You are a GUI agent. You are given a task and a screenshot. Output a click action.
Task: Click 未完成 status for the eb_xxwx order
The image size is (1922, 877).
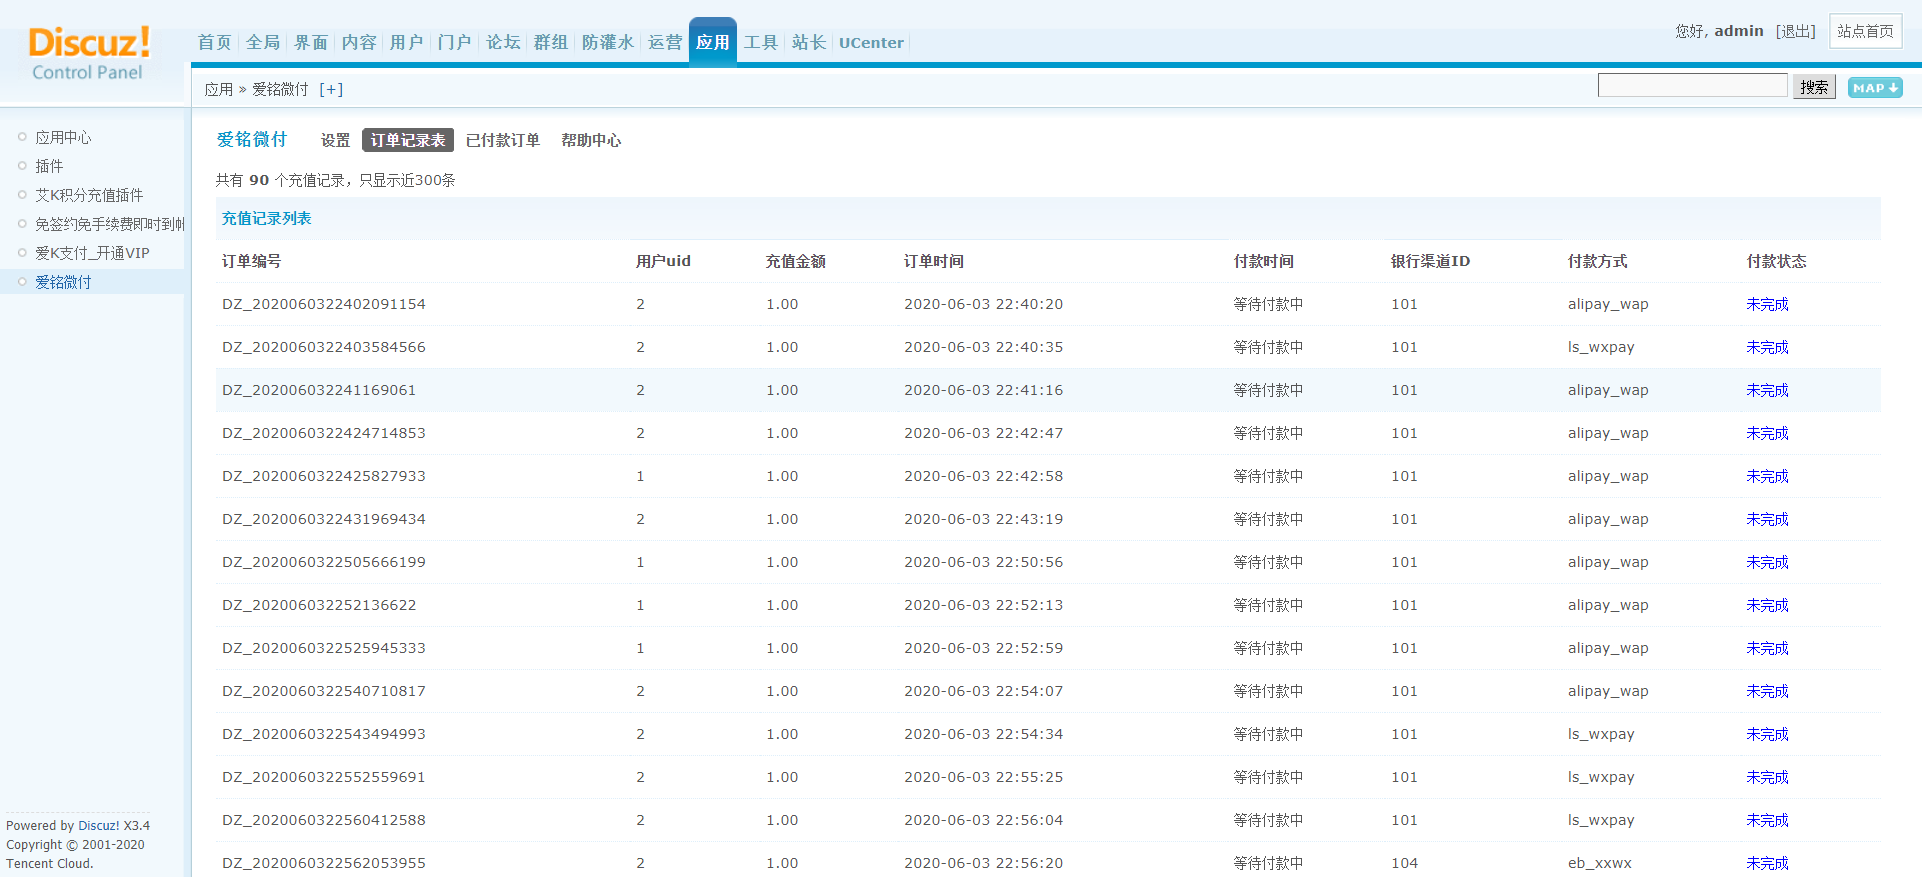pyautogui.click(x=1767, y=863)
